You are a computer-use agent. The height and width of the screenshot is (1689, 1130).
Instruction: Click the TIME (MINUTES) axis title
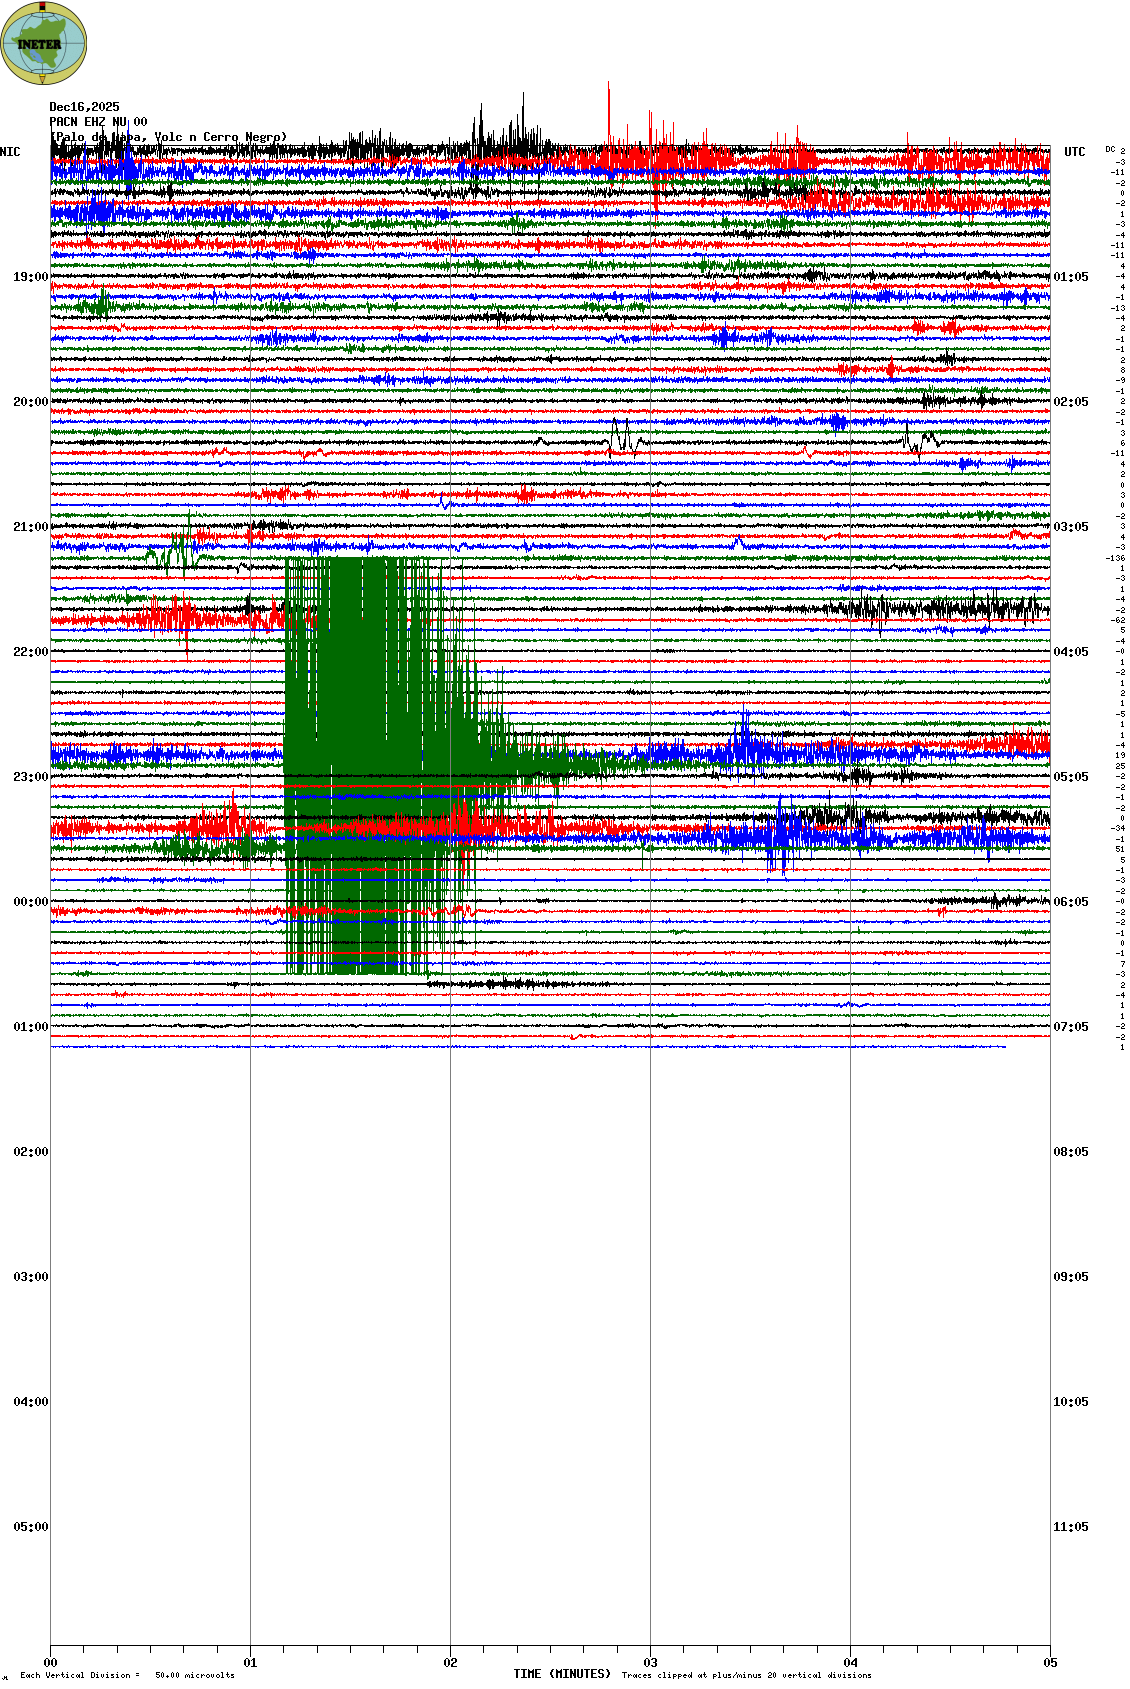click(562, 1674)
